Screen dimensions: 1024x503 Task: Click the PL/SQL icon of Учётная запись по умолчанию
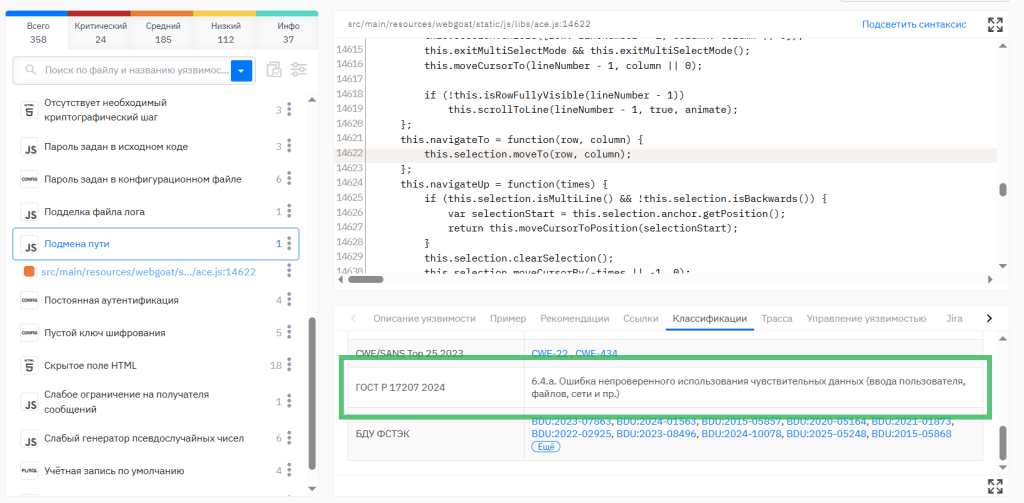[x=29, y=471]
